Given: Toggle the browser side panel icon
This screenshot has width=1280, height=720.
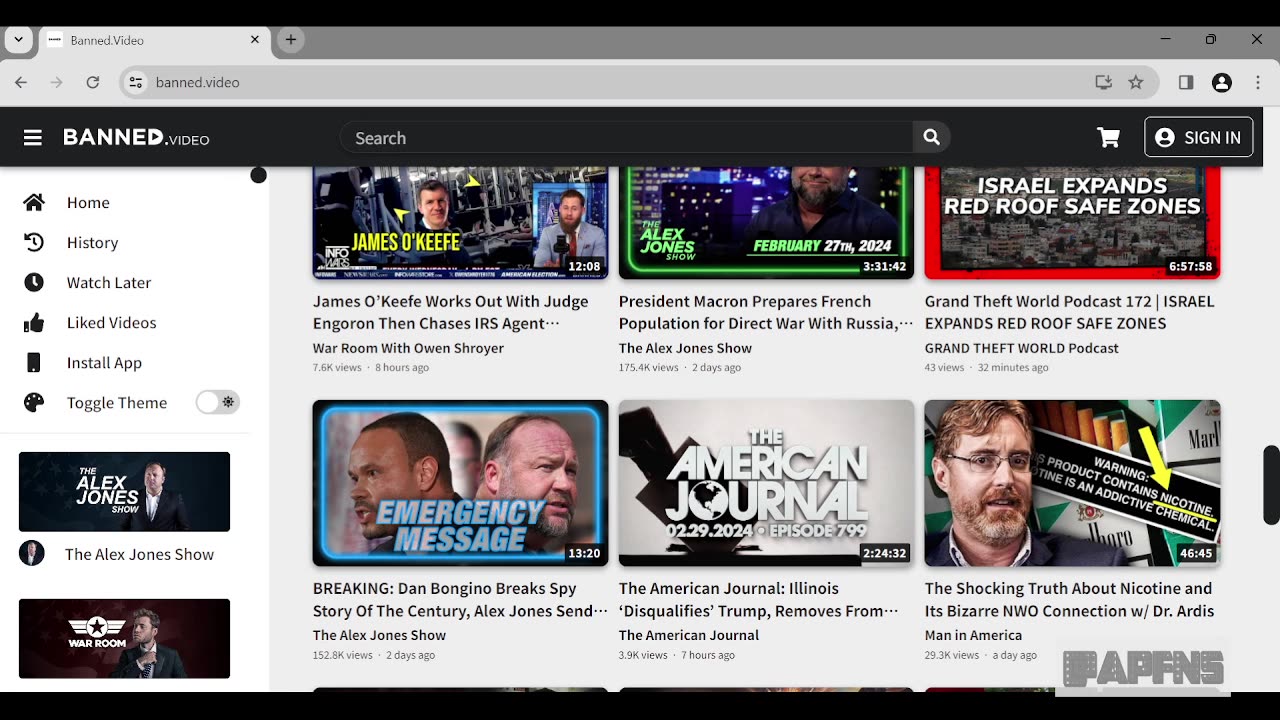Looking at the screenshot, I should click(1186, 82).
